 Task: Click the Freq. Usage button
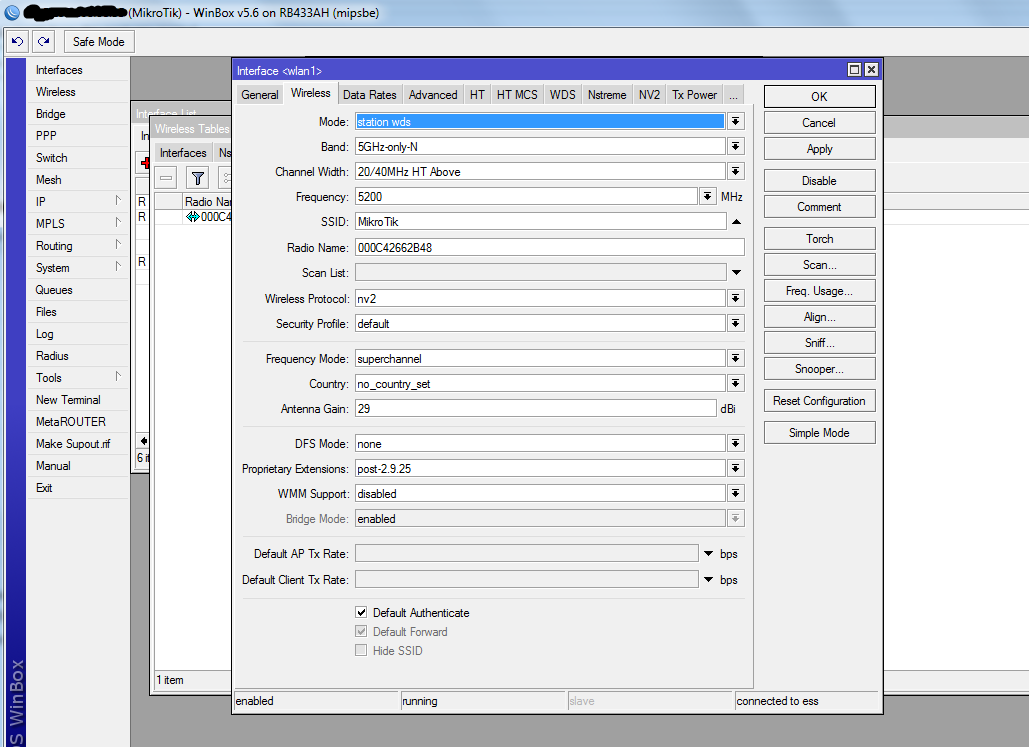tap(819, 291)
